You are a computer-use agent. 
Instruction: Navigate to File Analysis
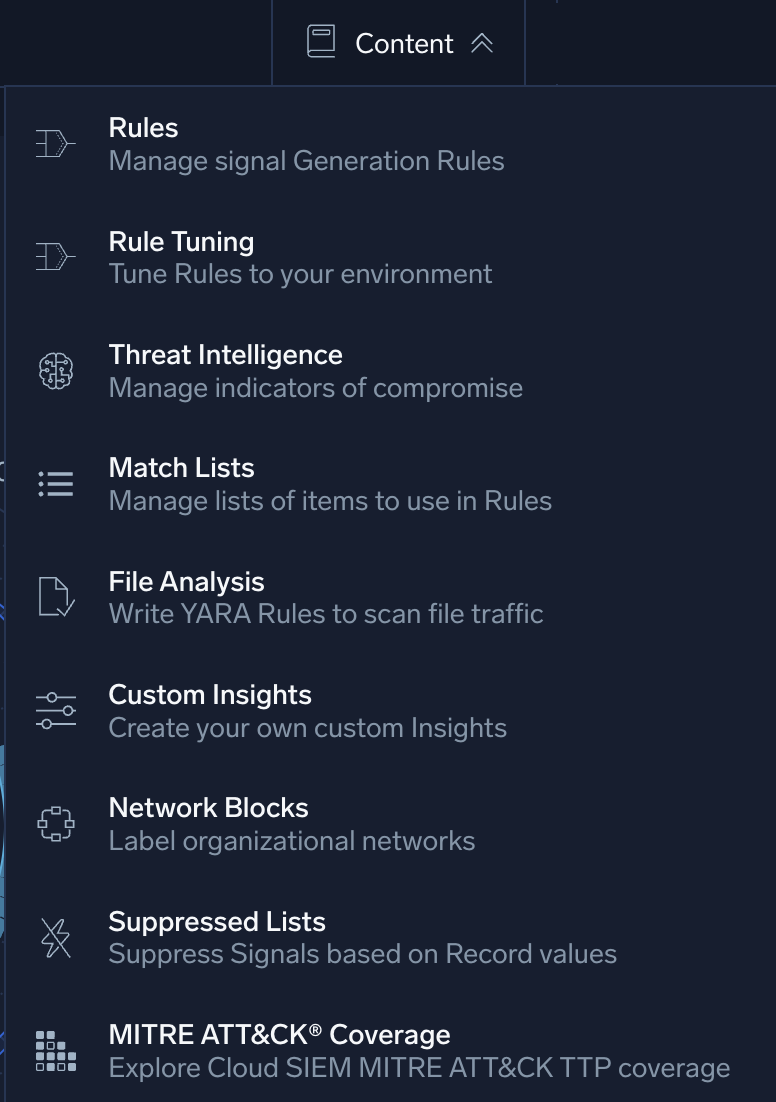pos(186,582)
